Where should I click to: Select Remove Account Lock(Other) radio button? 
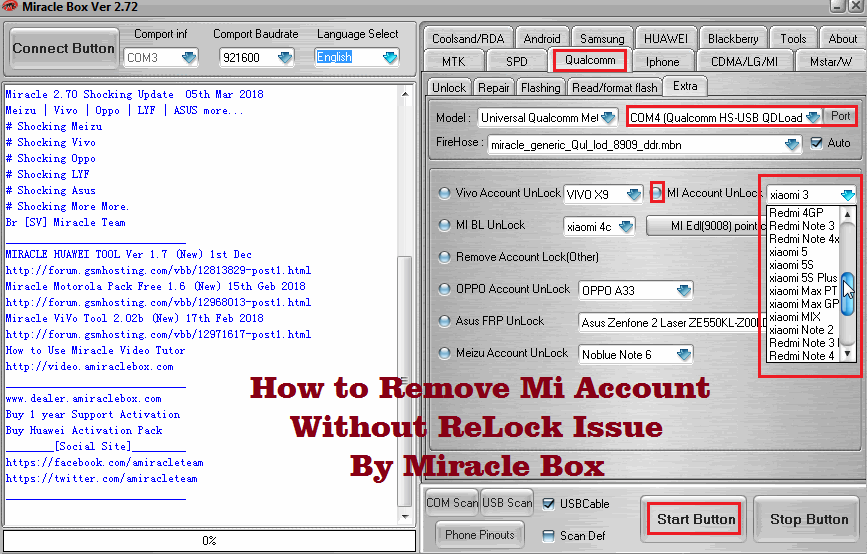(444, 257)
